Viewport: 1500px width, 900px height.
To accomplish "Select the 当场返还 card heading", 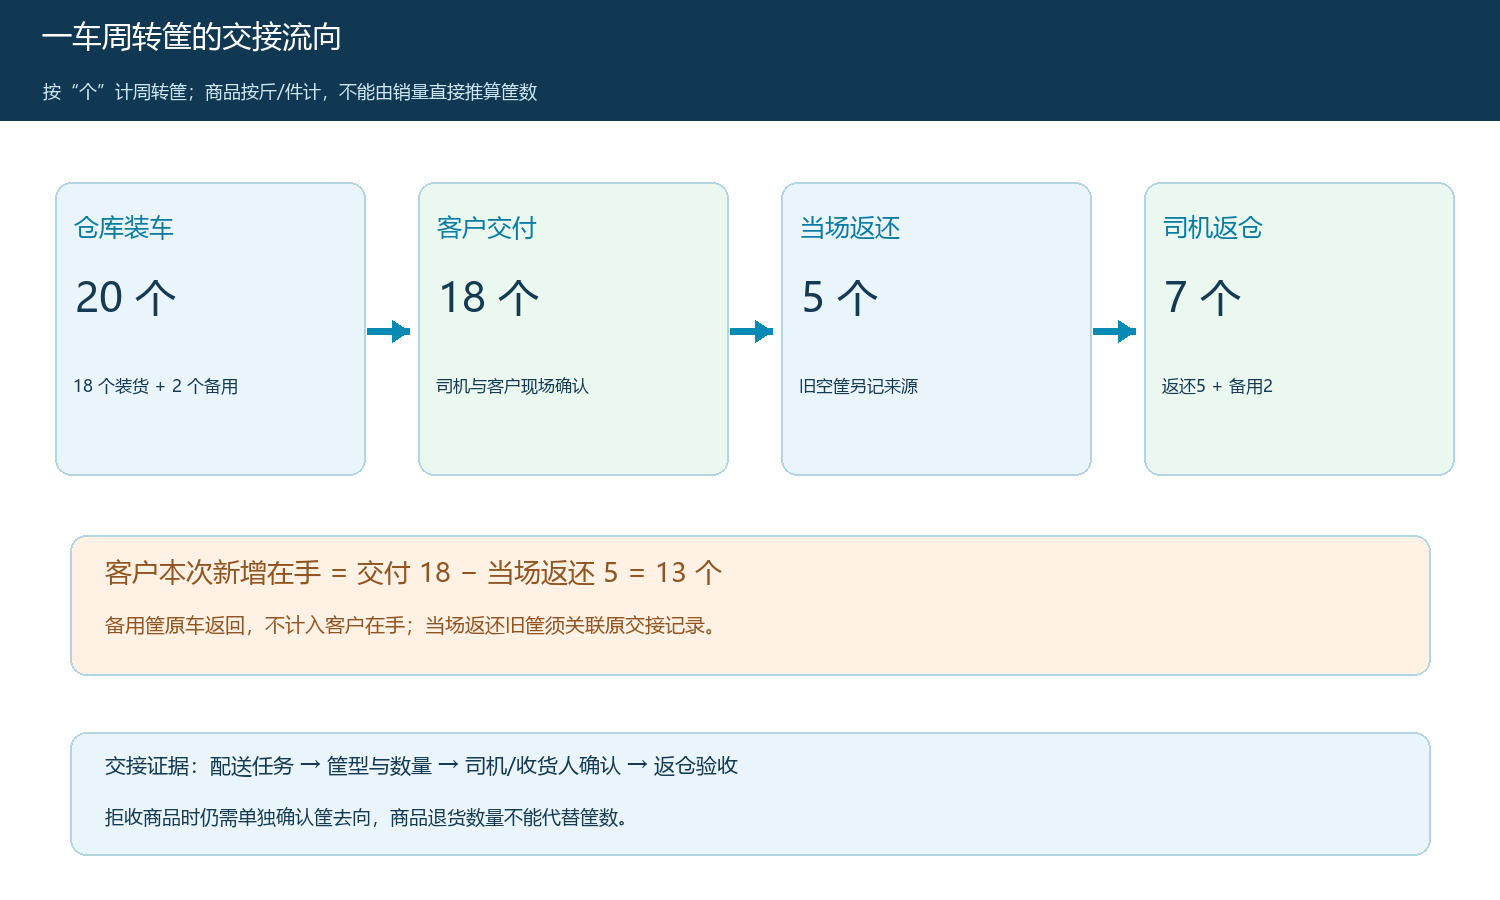I will pos(850,228).
